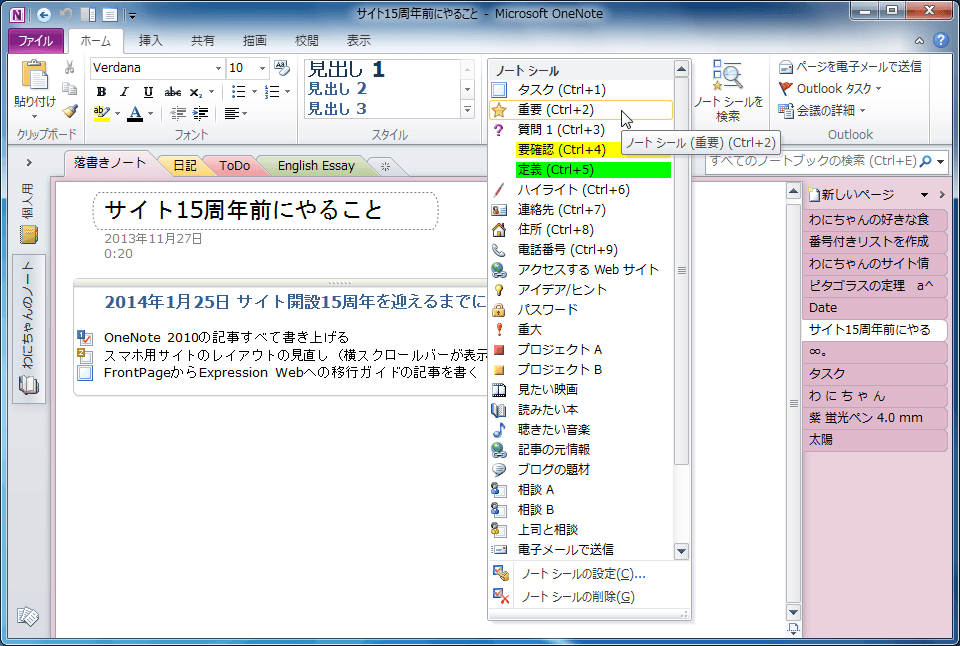Select the 重要 (Ctrl+2) star tag
This screenshot has width=960, height=646.
pyautogui.click(x=580, y=110)
